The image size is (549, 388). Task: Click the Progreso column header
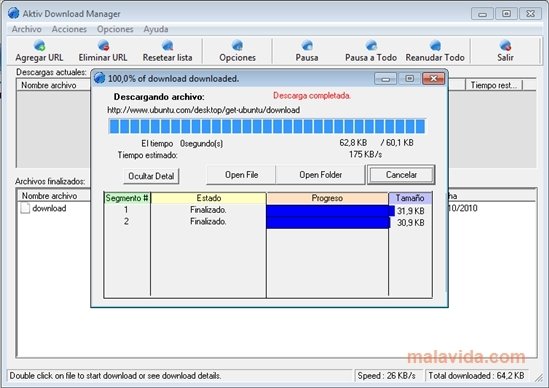tap(327, 198)
